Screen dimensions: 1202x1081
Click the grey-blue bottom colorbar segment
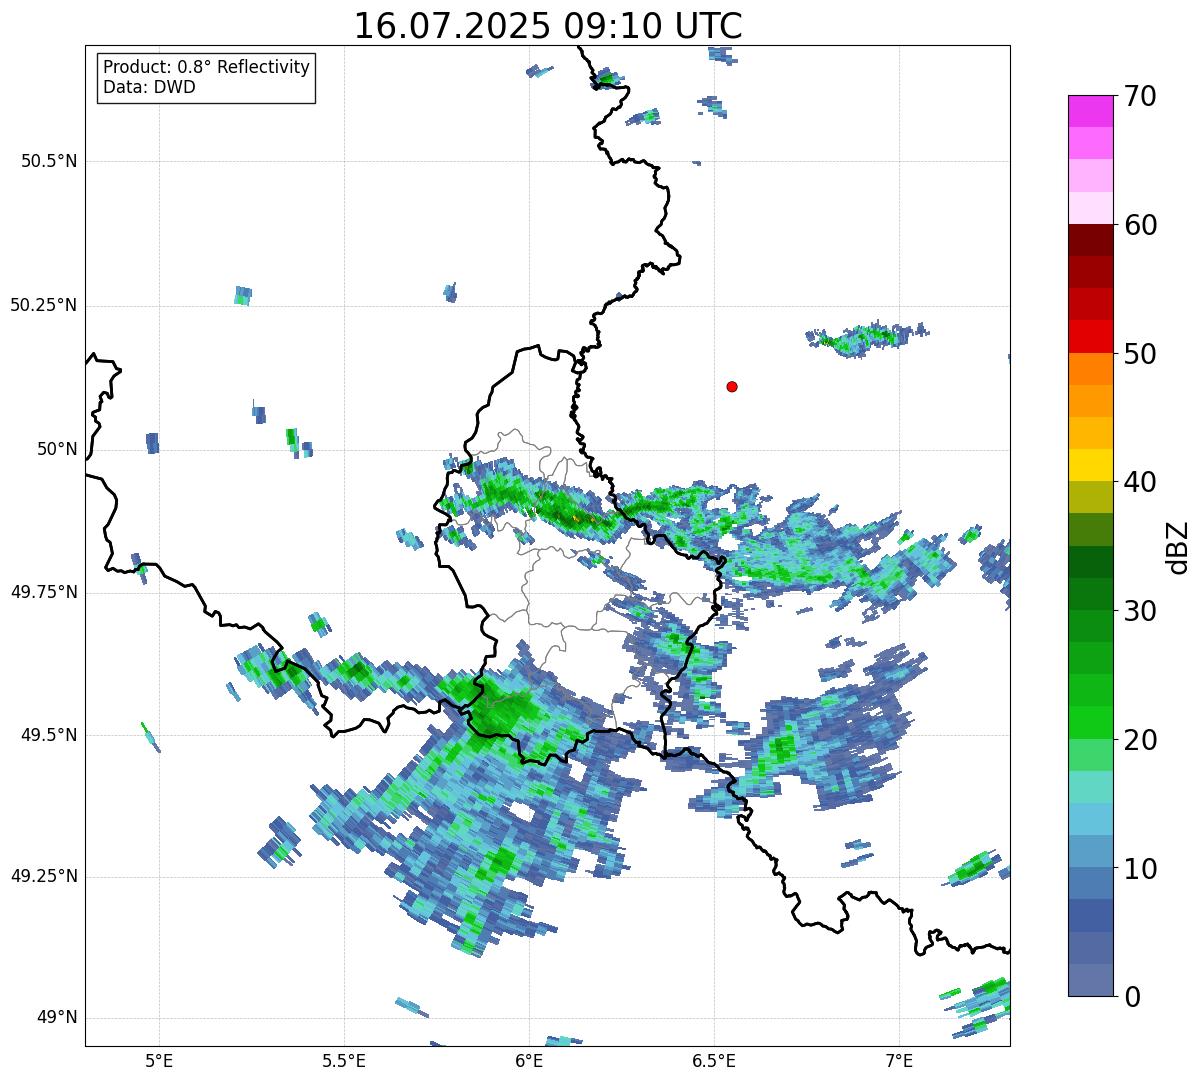tap(1091, 980)
